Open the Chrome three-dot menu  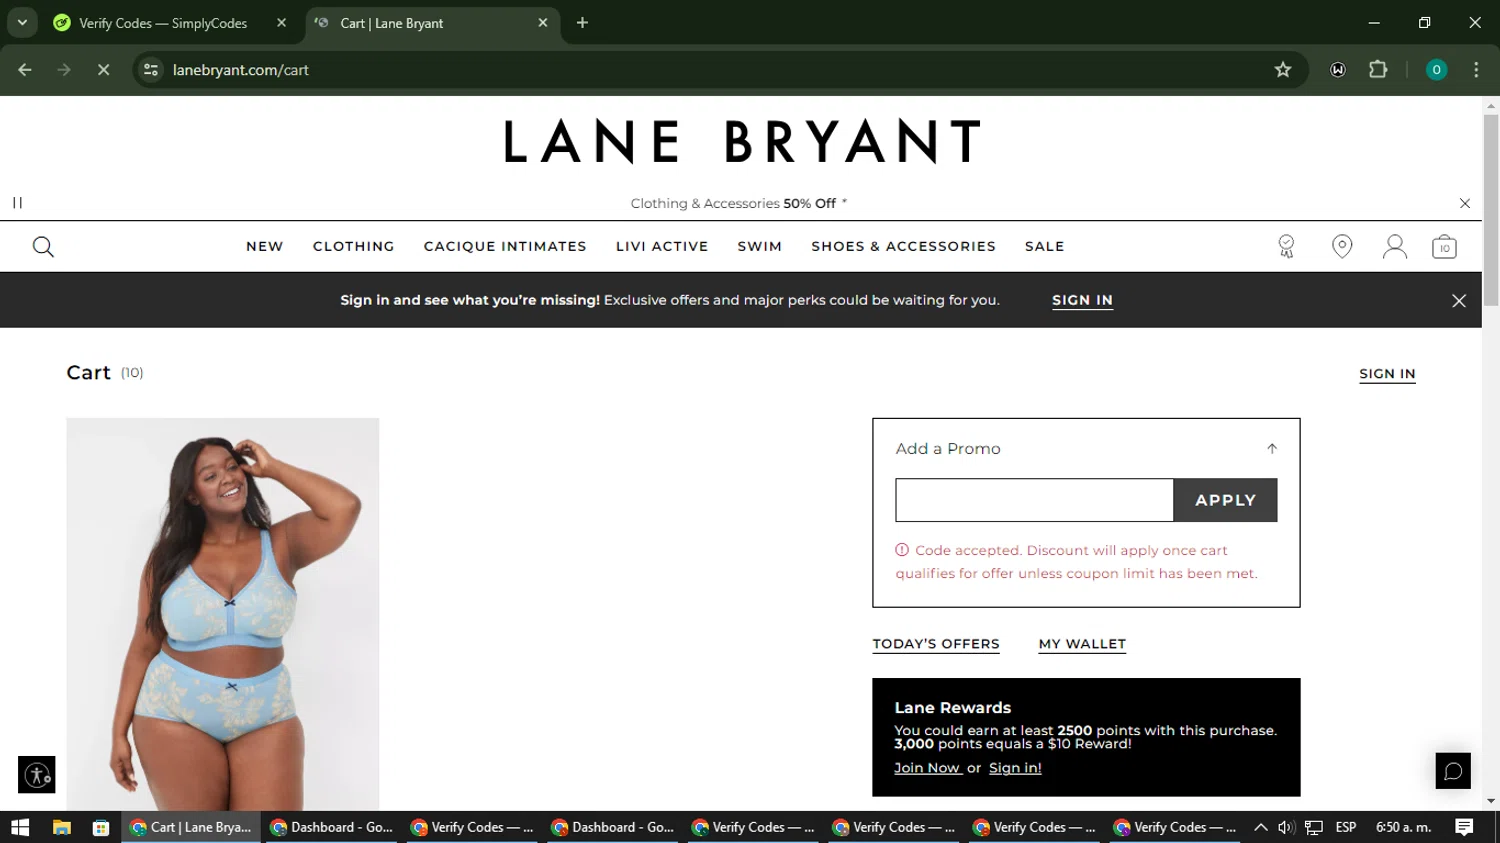1476,70
